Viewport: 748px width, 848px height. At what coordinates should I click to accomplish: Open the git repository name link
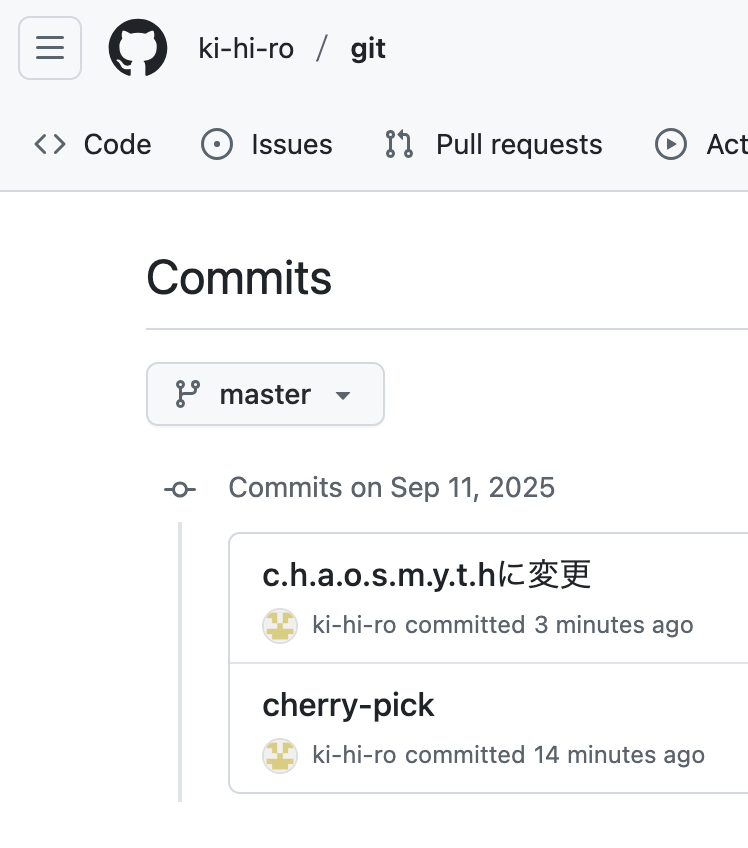pyautogui.click(x=368, y=49)
